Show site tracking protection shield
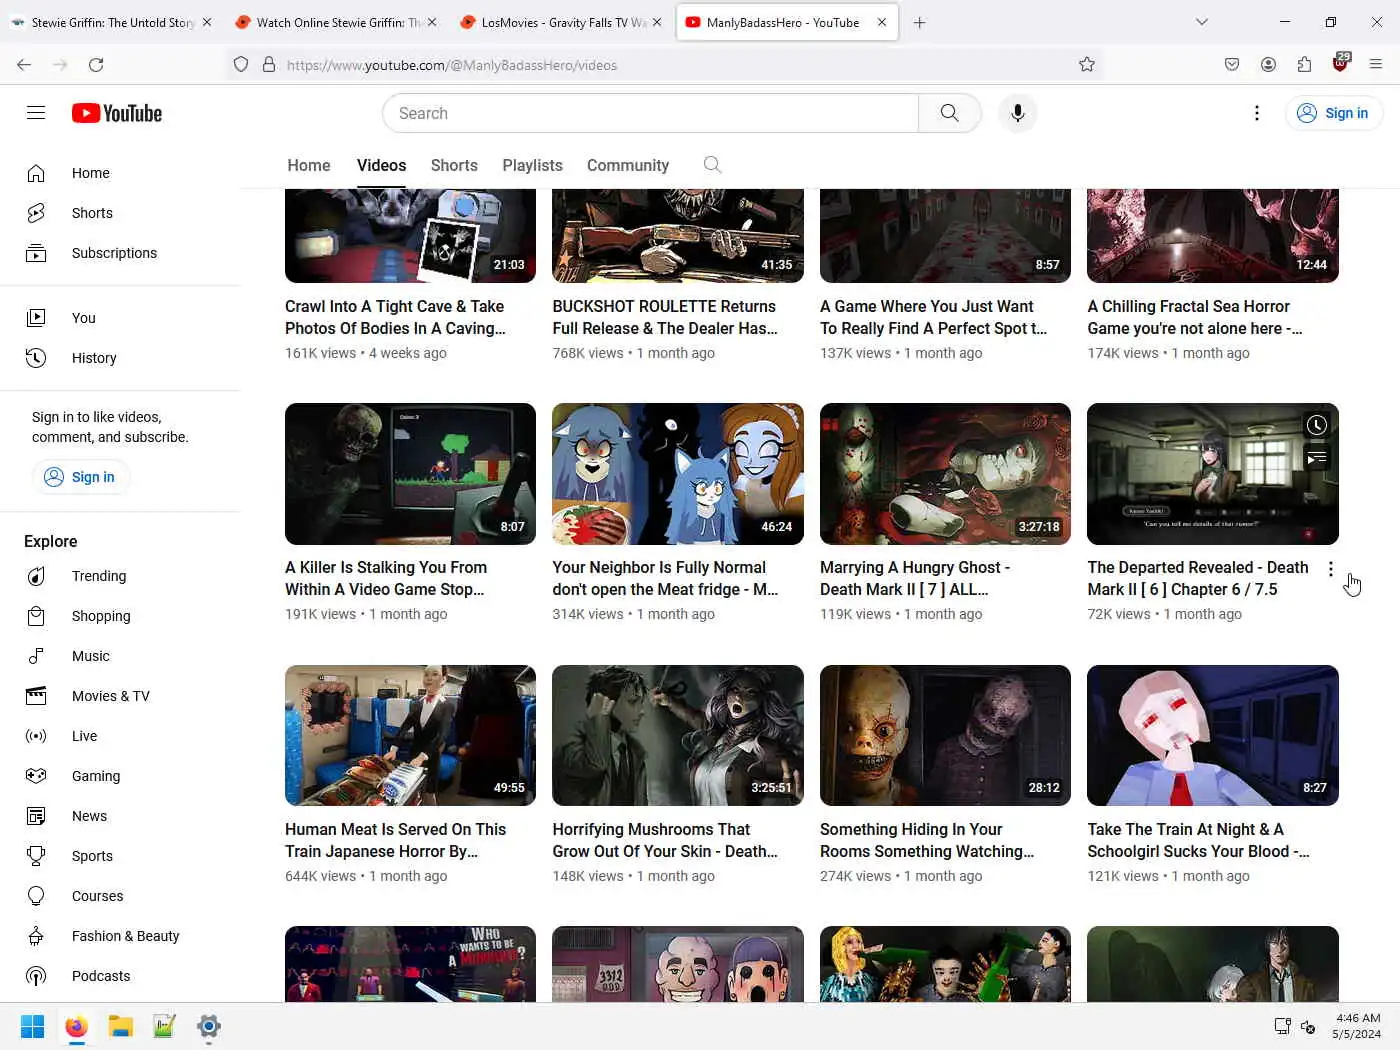The width and height of the screenshot is (1400, 1050). [241, 65]
